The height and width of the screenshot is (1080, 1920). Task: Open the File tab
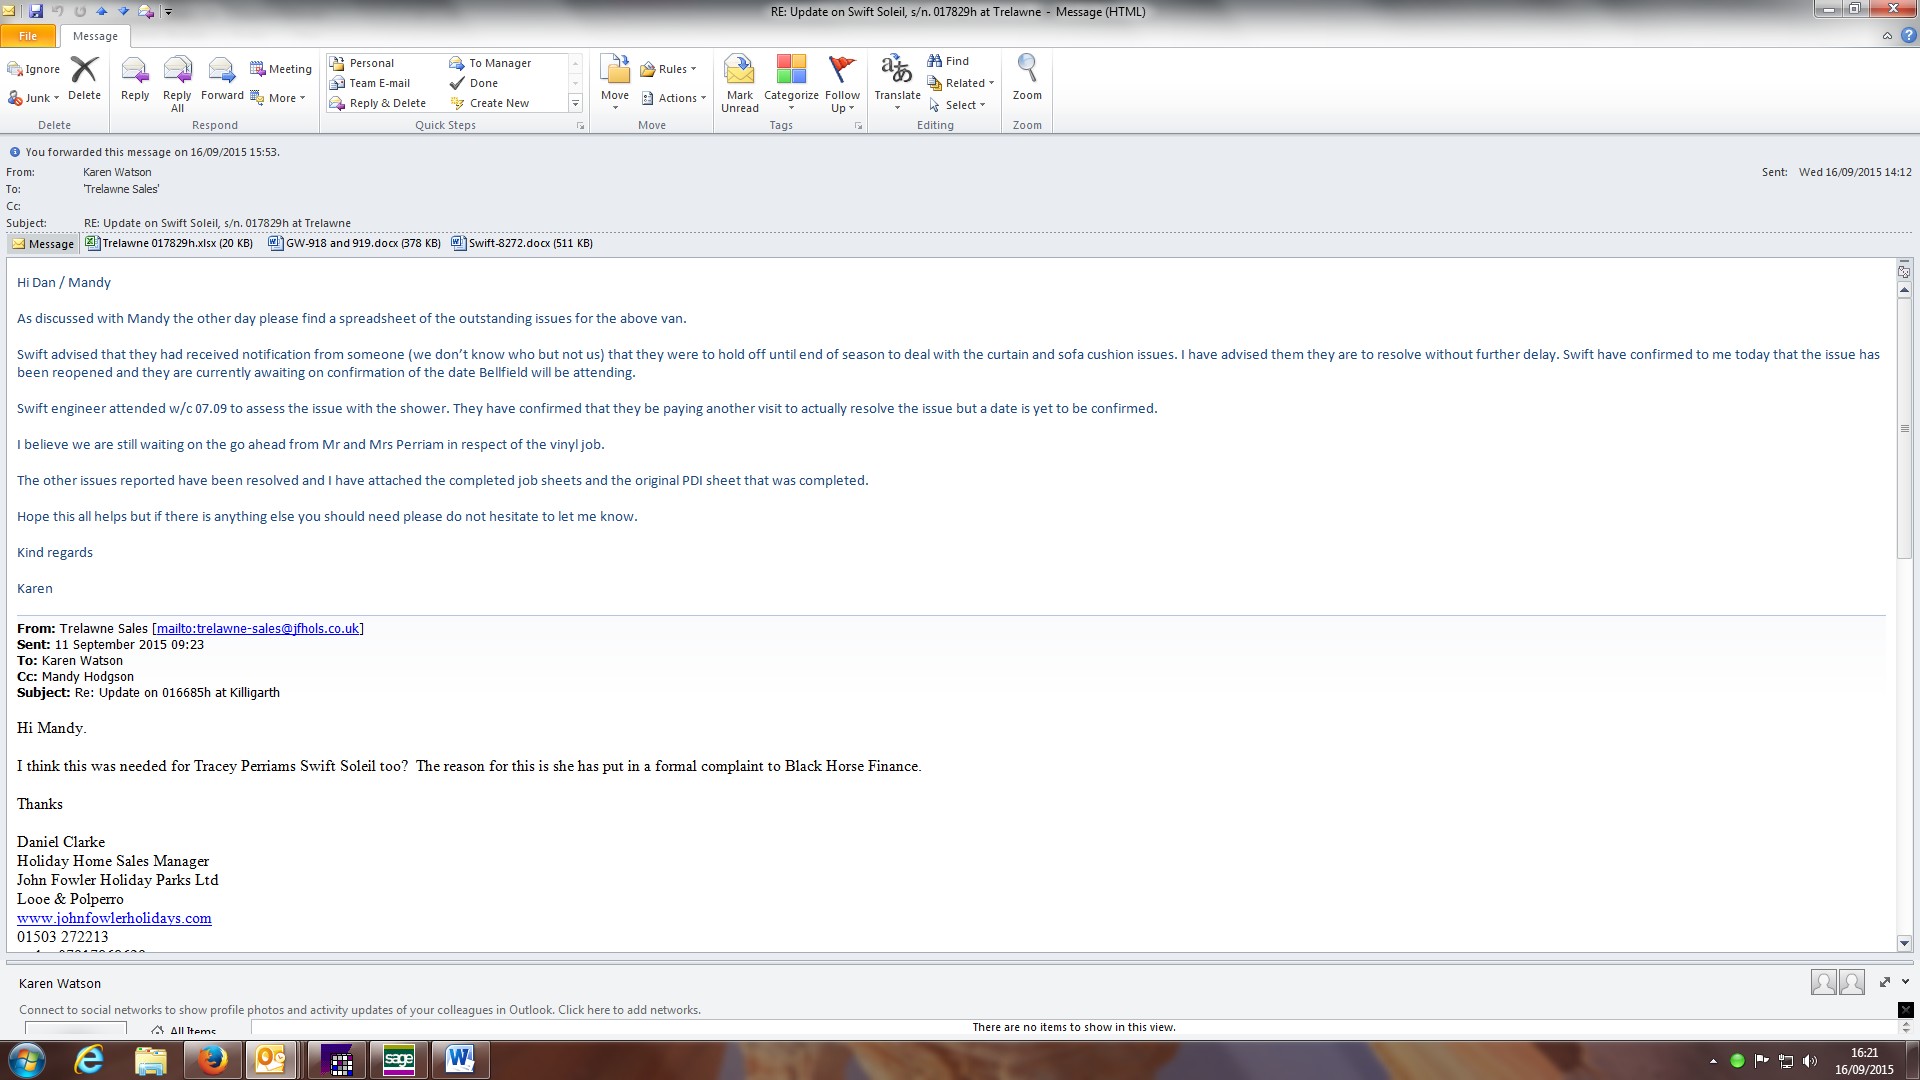click(x=28, y=36)
